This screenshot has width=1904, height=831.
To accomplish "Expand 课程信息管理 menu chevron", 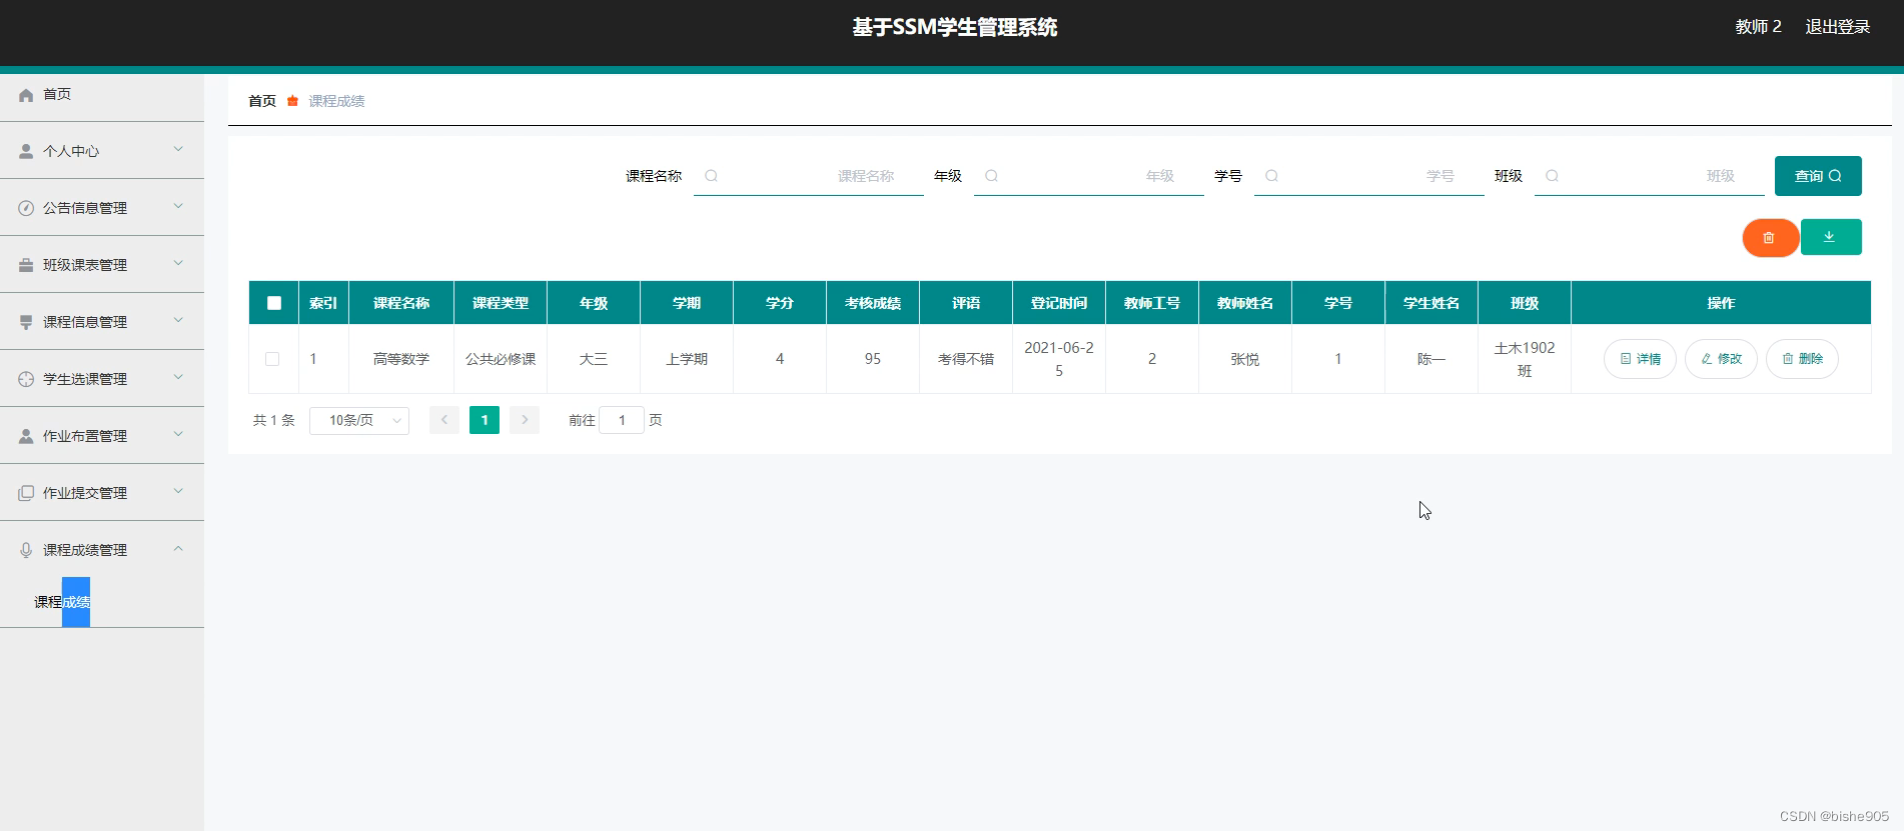I will click(178, 321).
